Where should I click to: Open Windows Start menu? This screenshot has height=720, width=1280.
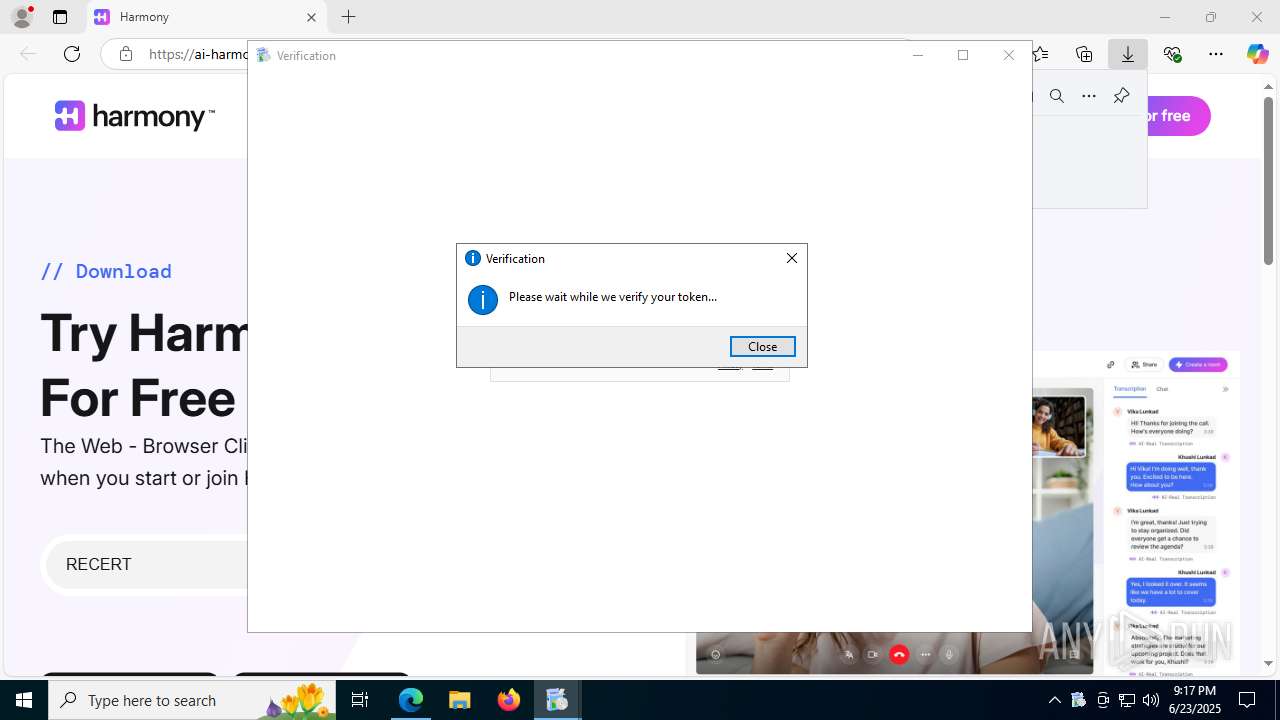24,700
